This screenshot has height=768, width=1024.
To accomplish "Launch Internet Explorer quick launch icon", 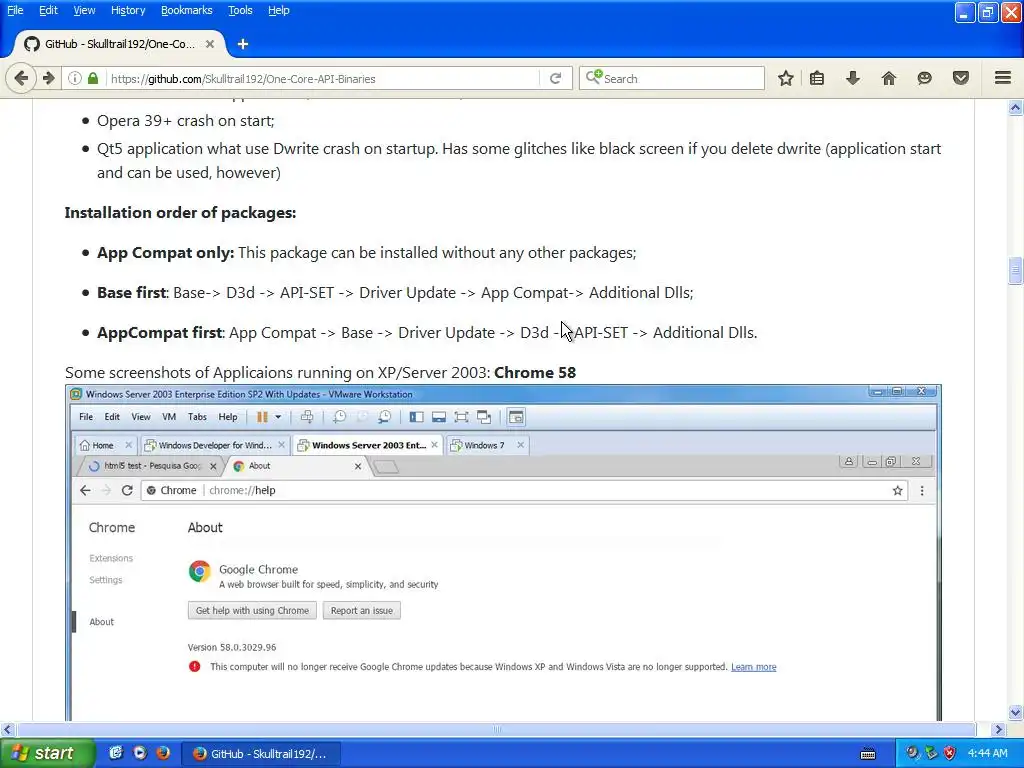I will click(116, 753).
